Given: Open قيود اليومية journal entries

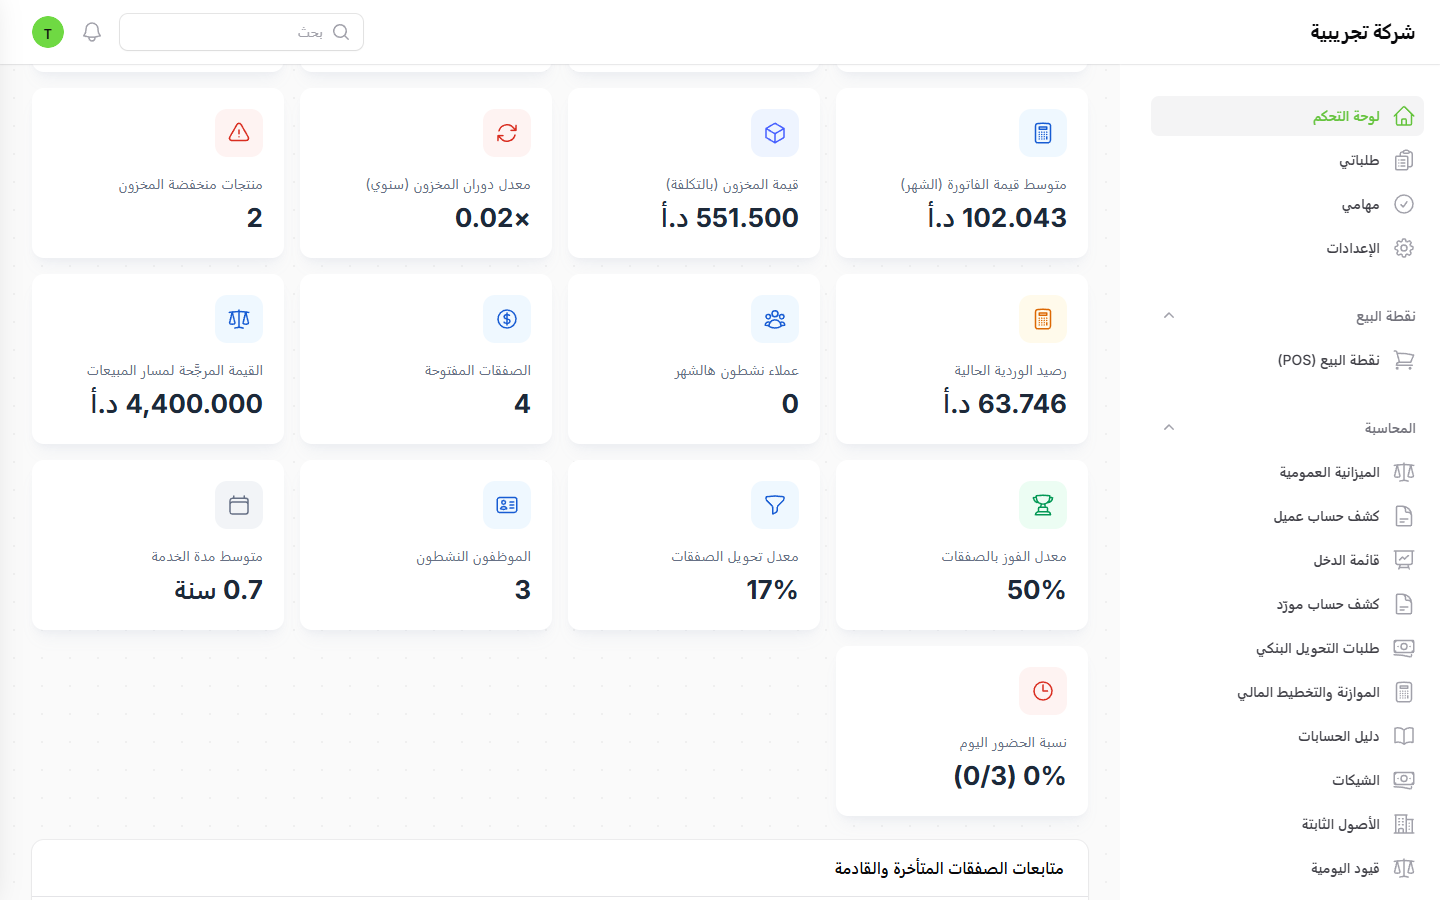Looking at the screenshot, I should tap(1287, 868).
